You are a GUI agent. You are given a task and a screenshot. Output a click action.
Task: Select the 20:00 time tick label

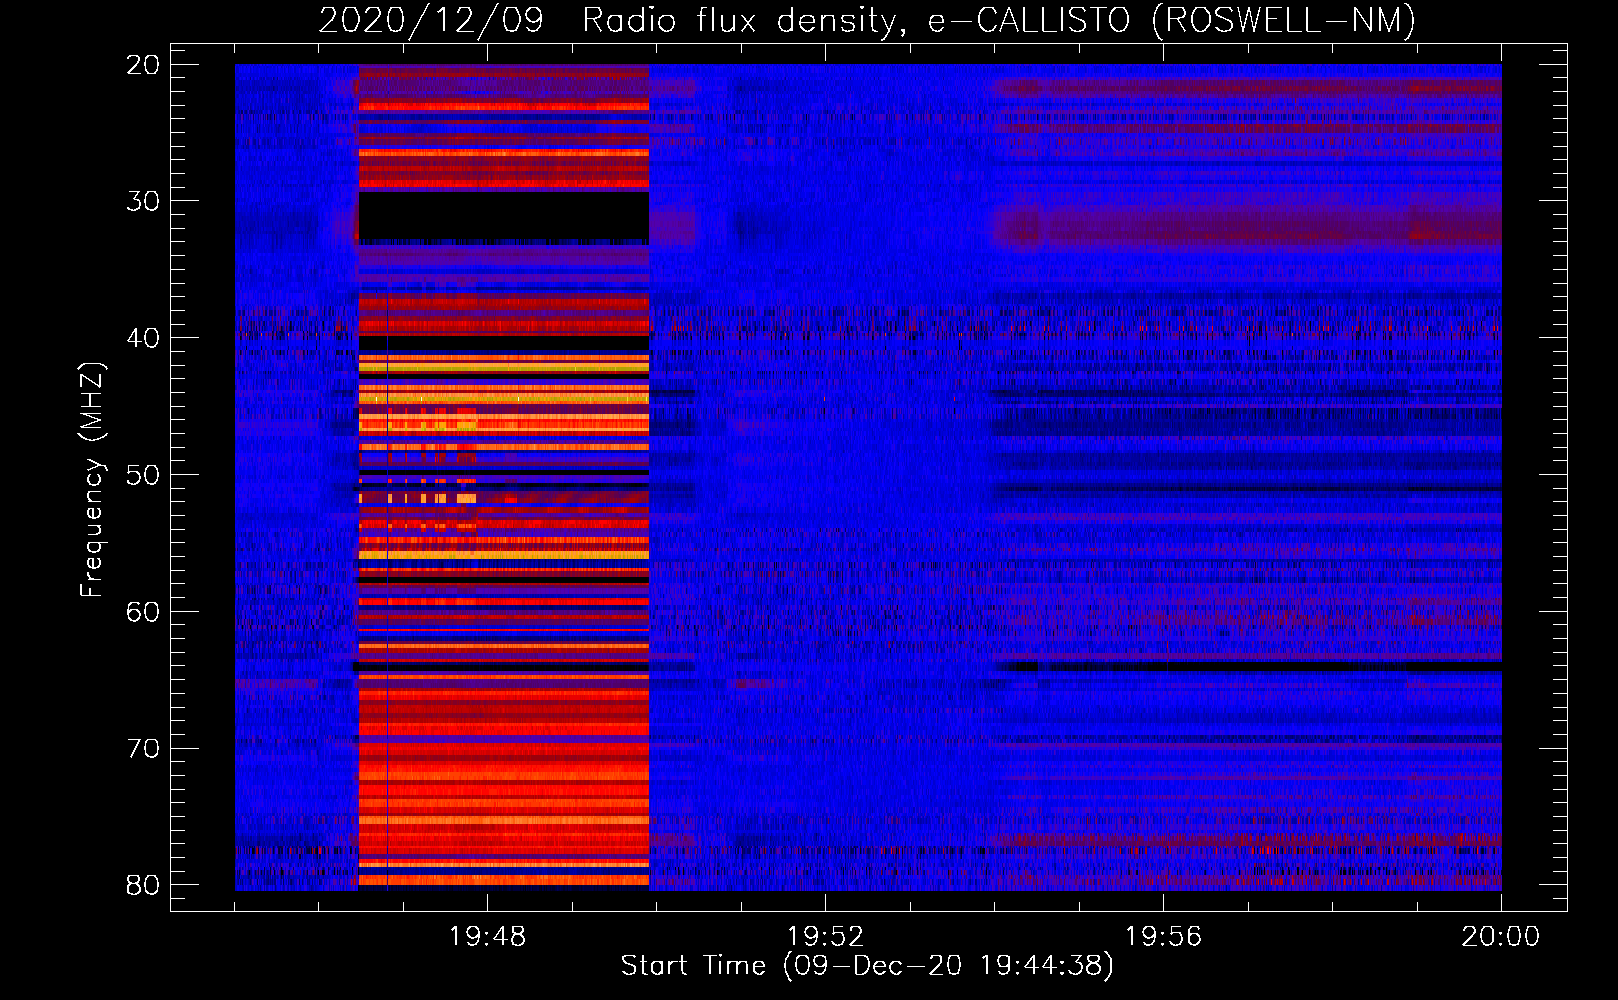tap(1500, 937)
